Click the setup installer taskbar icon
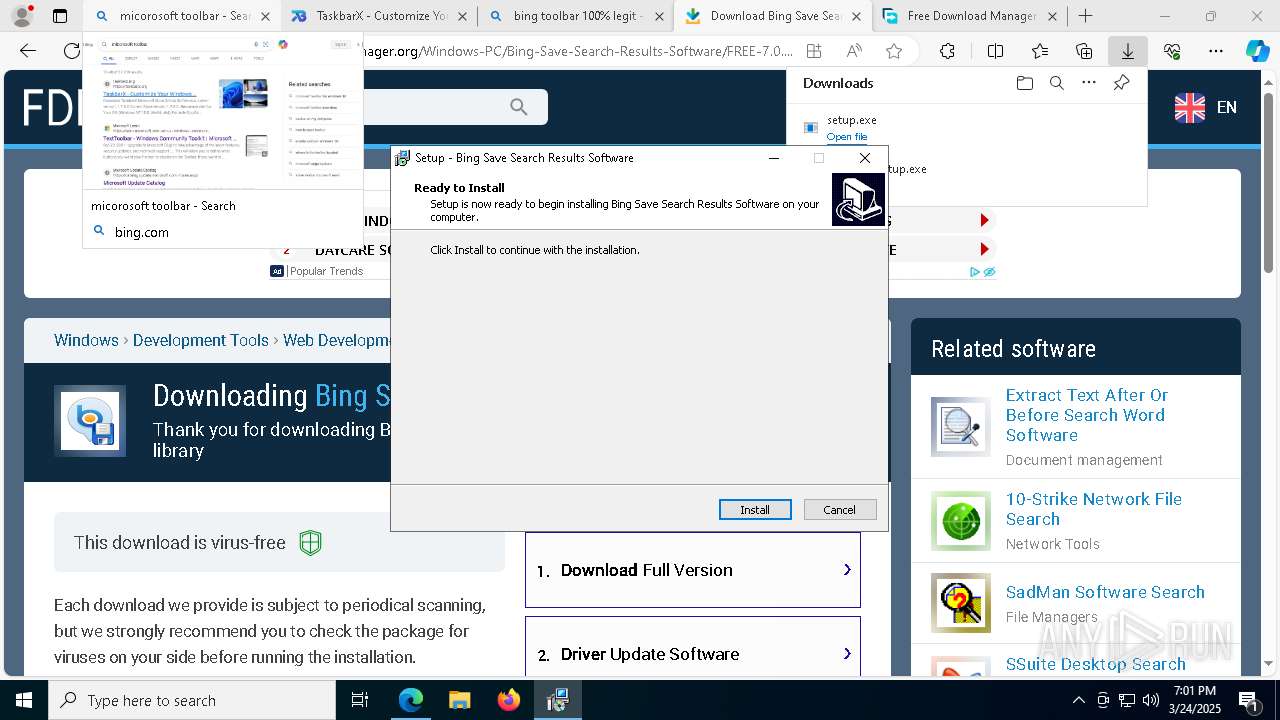Viewport: 1280px width, 720px height. click(x=557, y=700)
